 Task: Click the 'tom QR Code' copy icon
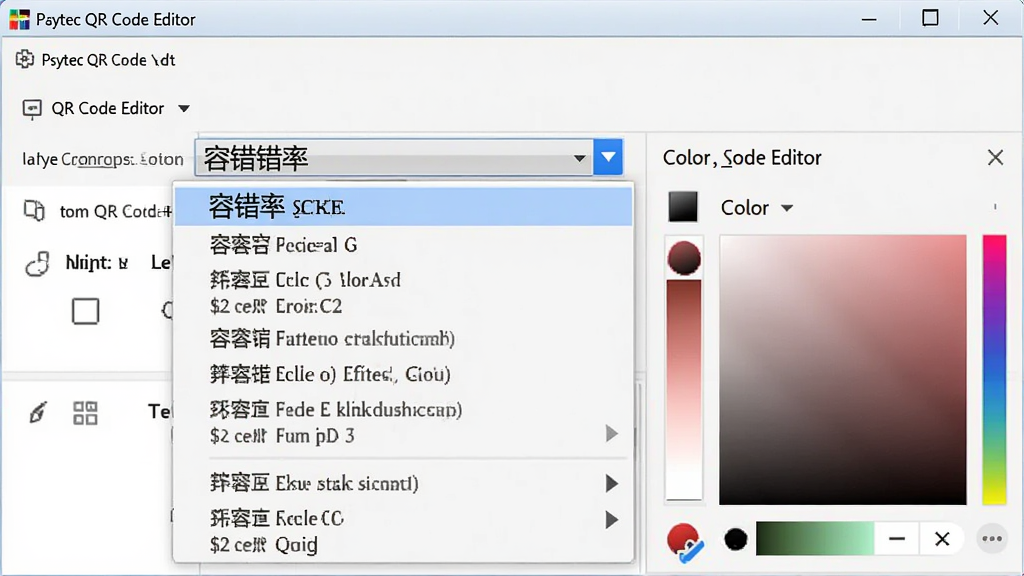click(34, 210)
